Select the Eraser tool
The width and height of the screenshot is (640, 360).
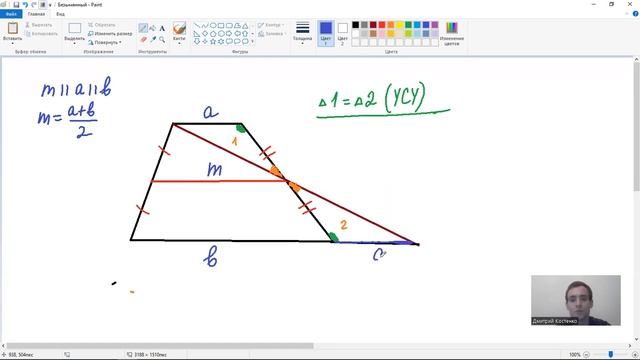point(143,39)
